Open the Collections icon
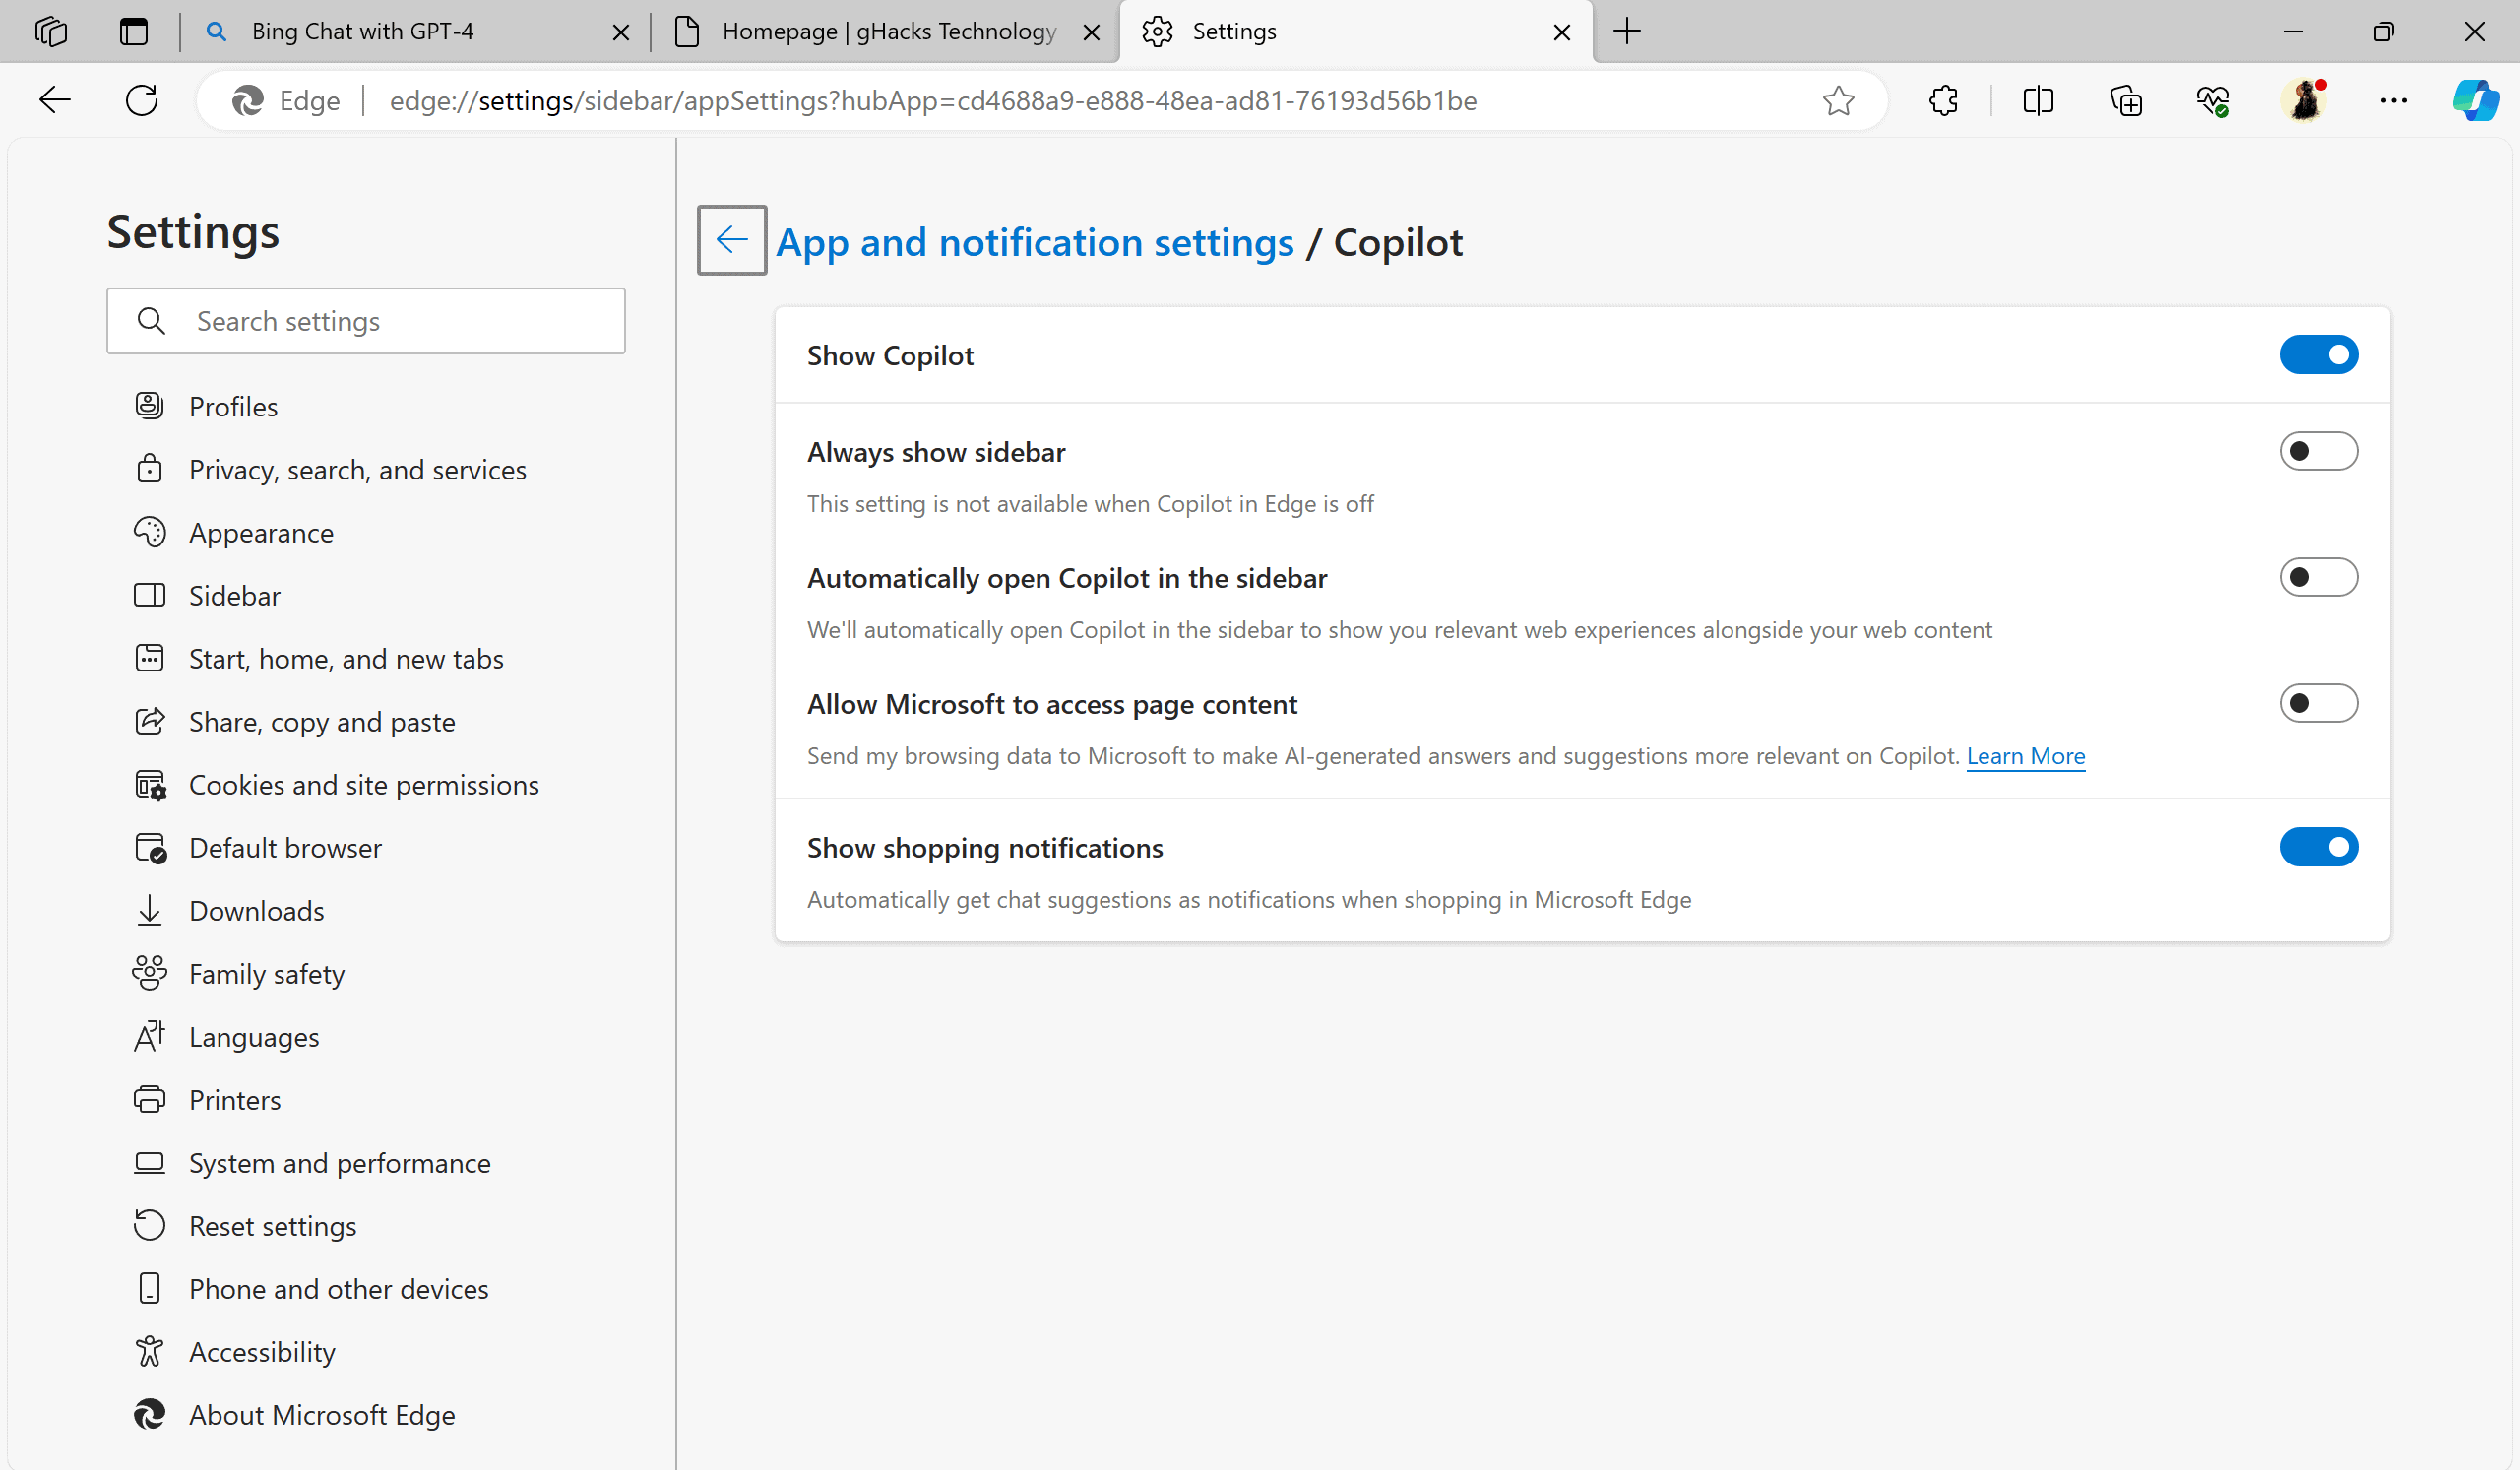 tap(2126, 100)
